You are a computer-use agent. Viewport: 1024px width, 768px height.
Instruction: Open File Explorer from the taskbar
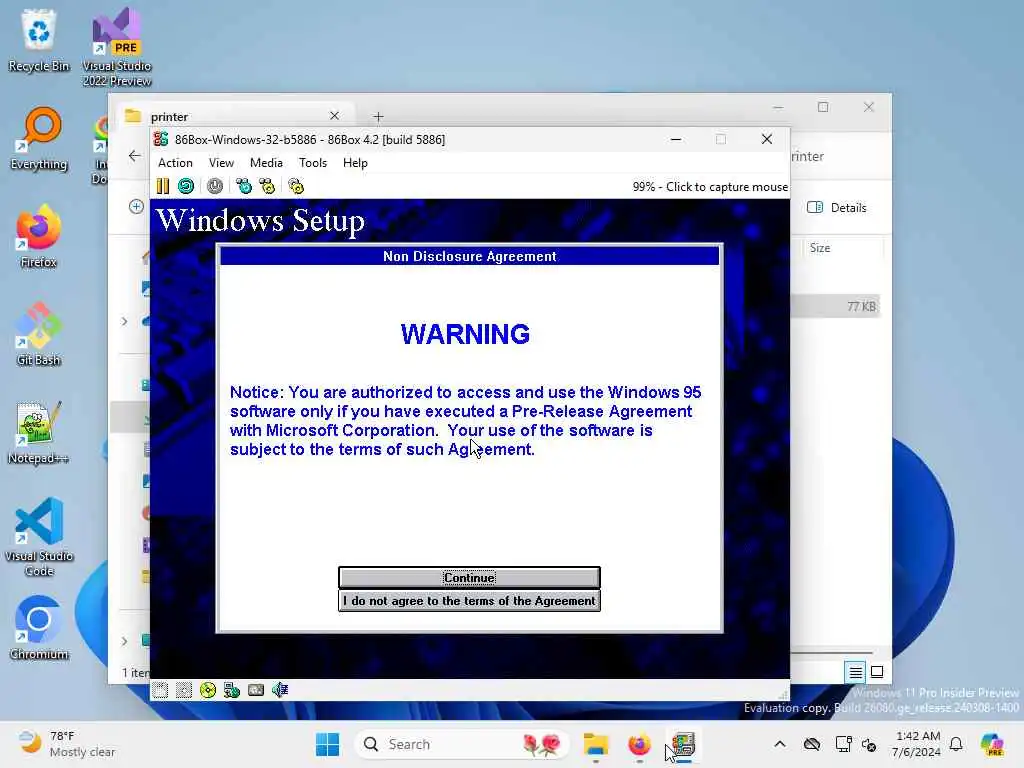pos(596,744)
